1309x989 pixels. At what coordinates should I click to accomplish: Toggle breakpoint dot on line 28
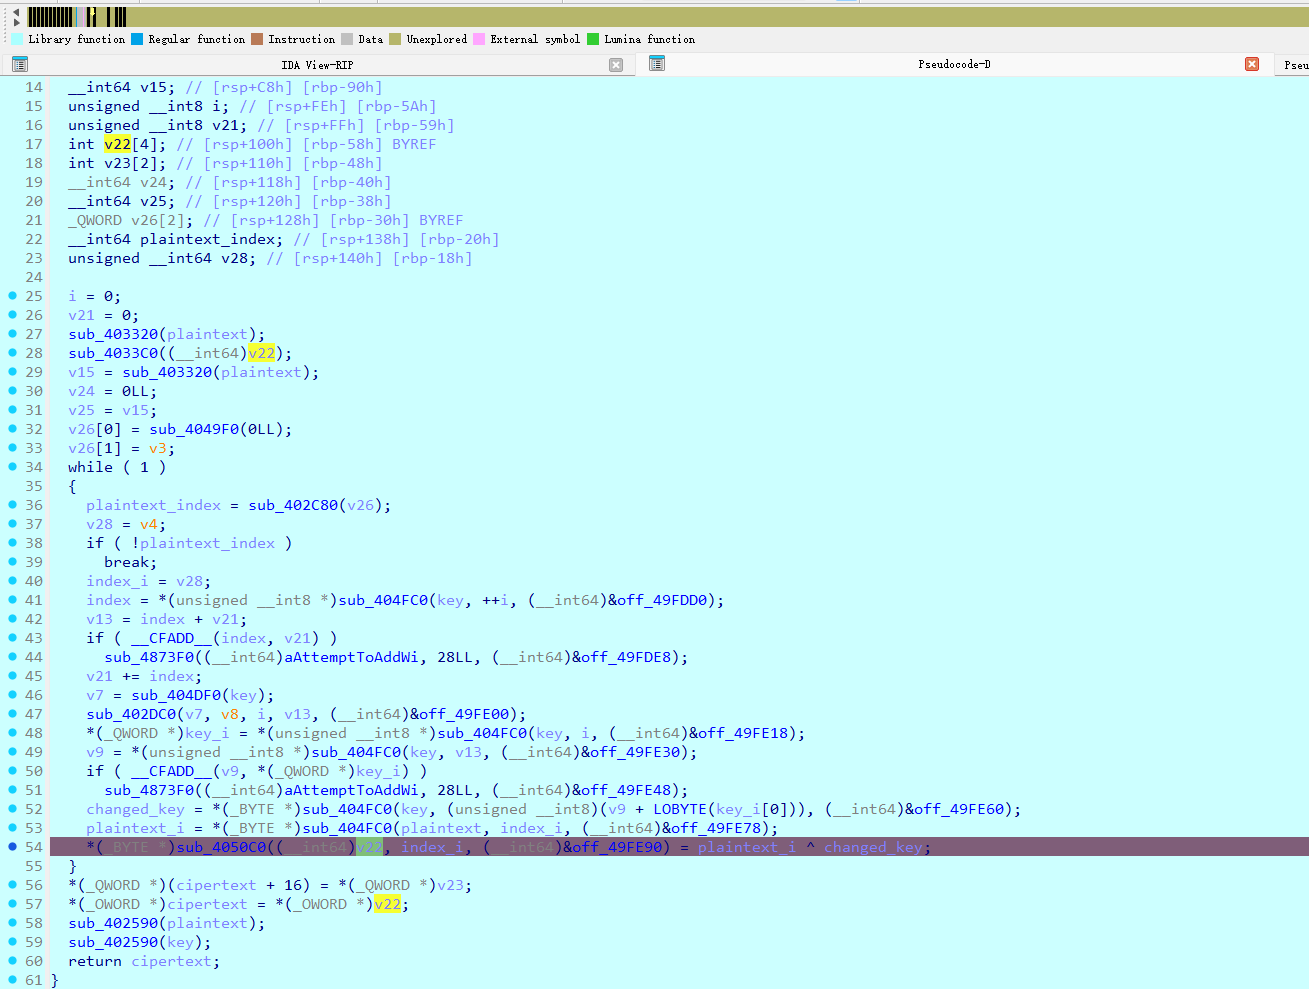[12, 353]
